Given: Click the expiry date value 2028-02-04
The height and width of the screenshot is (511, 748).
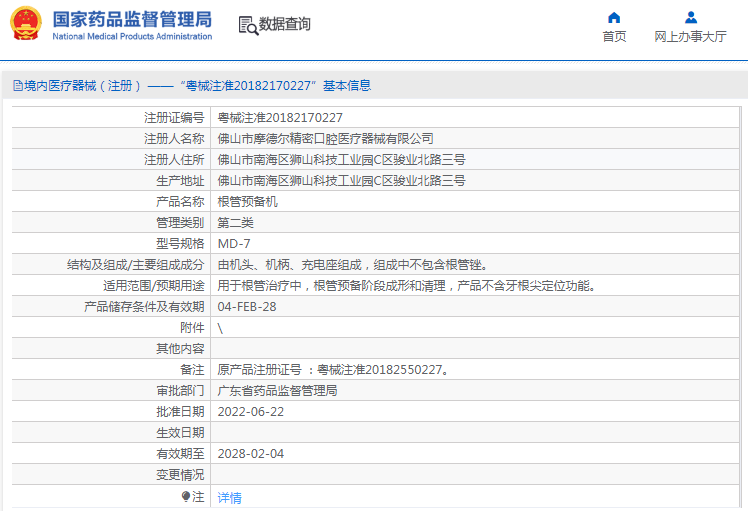Looking at the screenshot, I should (x=250, y=453).
